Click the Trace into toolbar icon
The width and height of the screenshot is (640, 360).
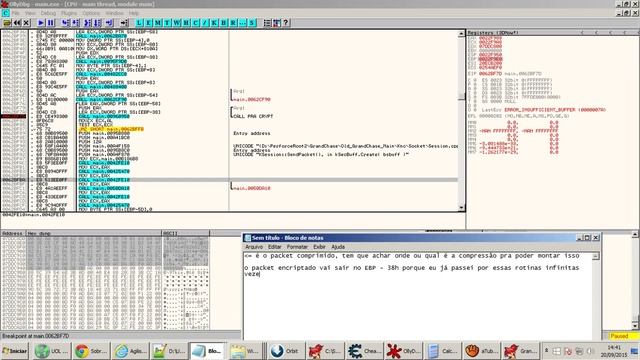point(87,23)
